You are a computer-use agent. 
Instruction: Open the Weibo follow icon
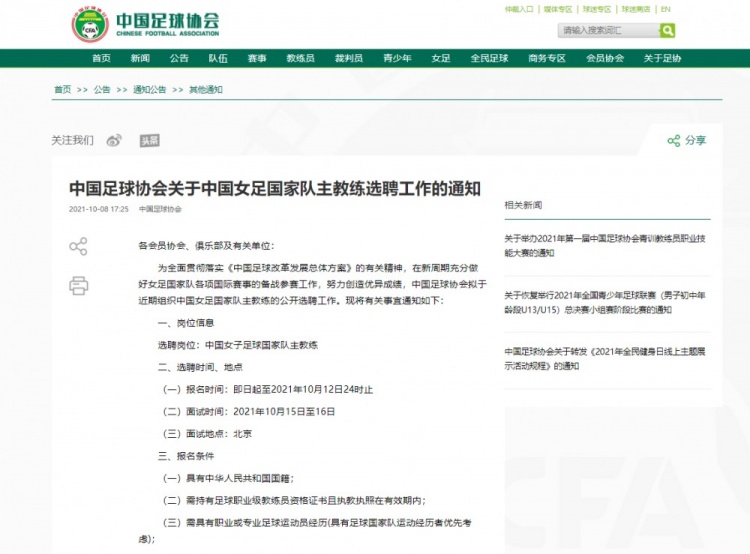click(x=114, y=140)
